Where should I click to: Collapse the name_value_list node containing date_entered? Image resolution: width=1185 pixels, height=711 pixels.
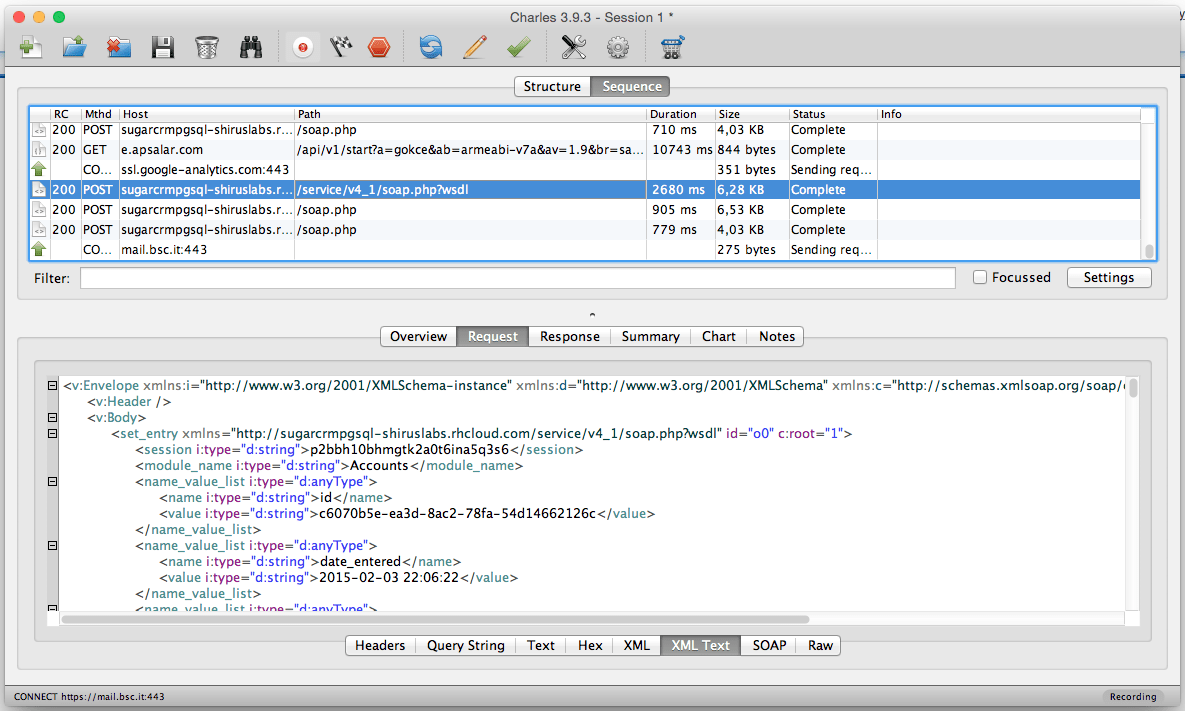[52, 546]
